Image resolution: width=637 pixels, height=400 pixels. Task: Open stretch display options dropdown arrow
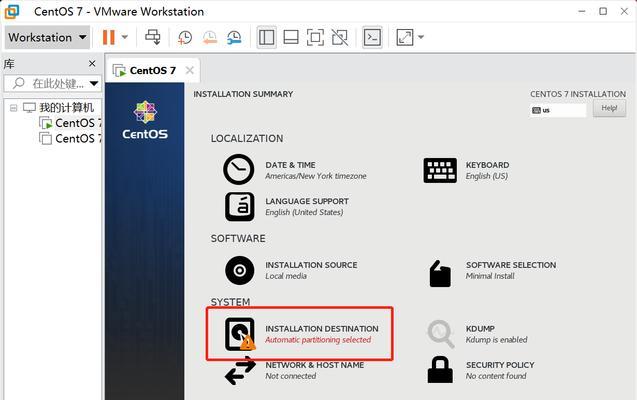(421, 37)
